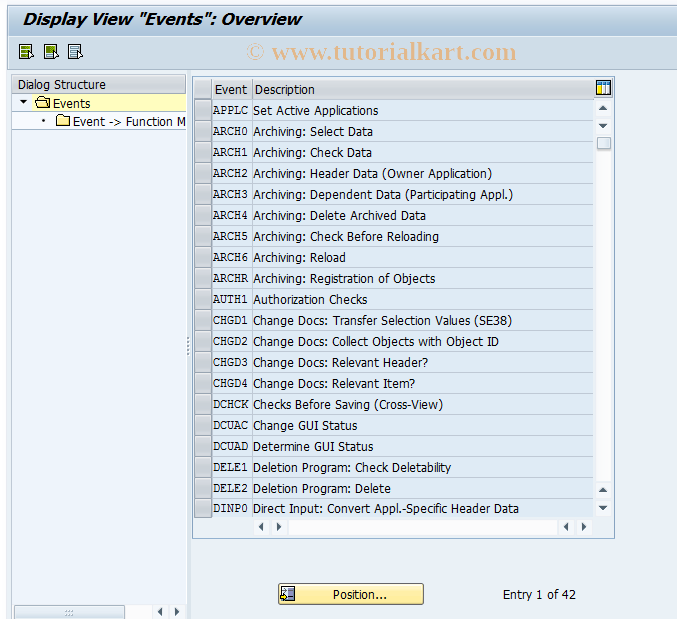677x619 pixels.
Task: Click the DCHCK event cell
Action: click(x=231, y=404)
